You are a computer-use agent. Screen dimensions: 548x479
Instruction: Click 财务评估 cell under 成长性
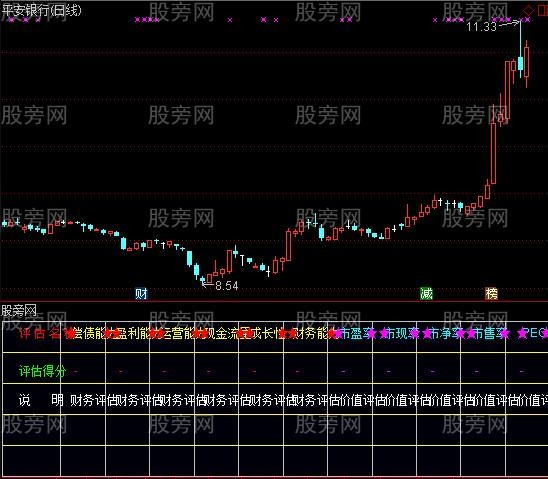click(x=273, y=400)
